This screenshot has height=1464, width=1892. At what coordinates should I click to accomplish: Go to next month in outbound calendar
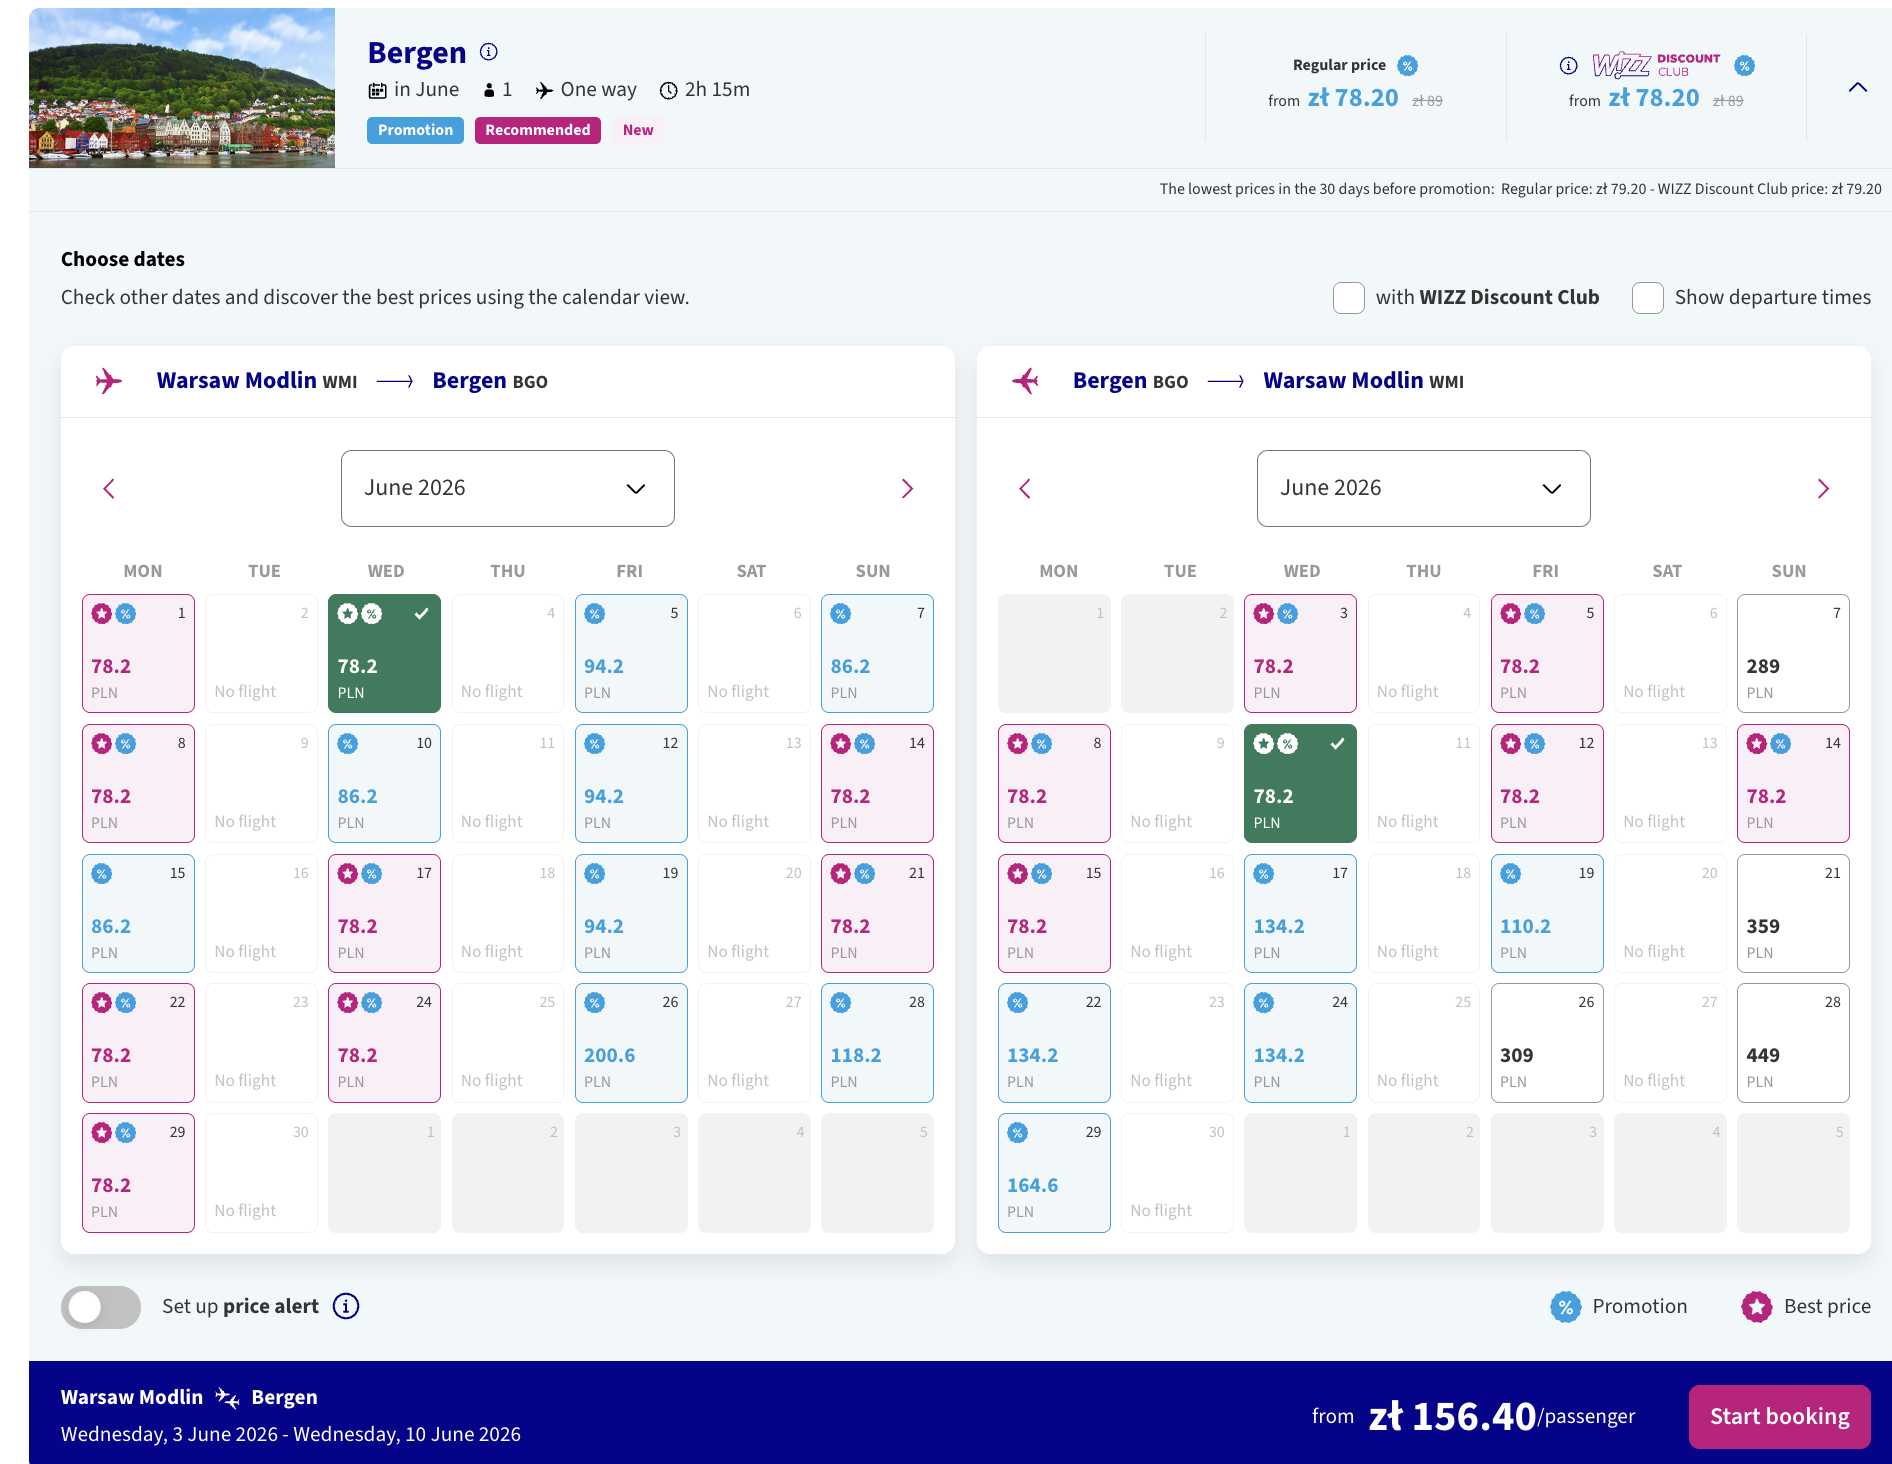[907, 489]
